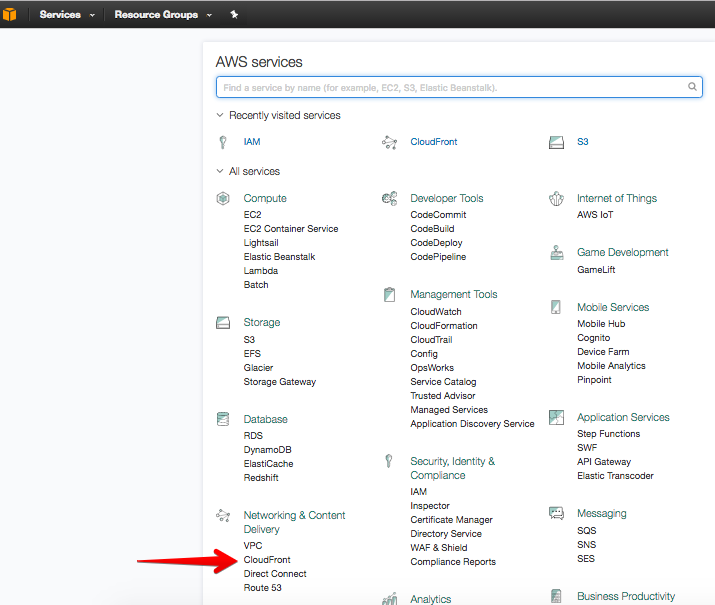Open VPC under Networking
The image size is (715, 605).
pyautogui.click(x=253, y=545)
